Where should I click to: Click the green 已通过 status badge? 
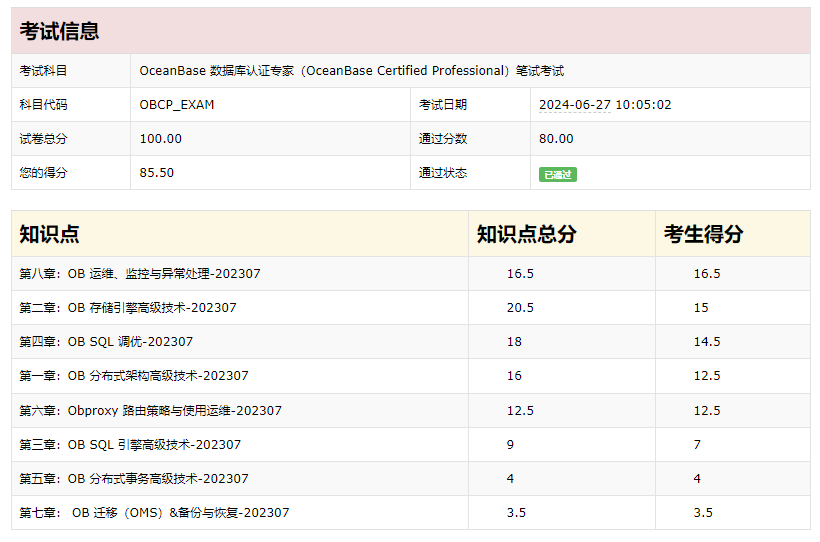(x=557, y=174)
